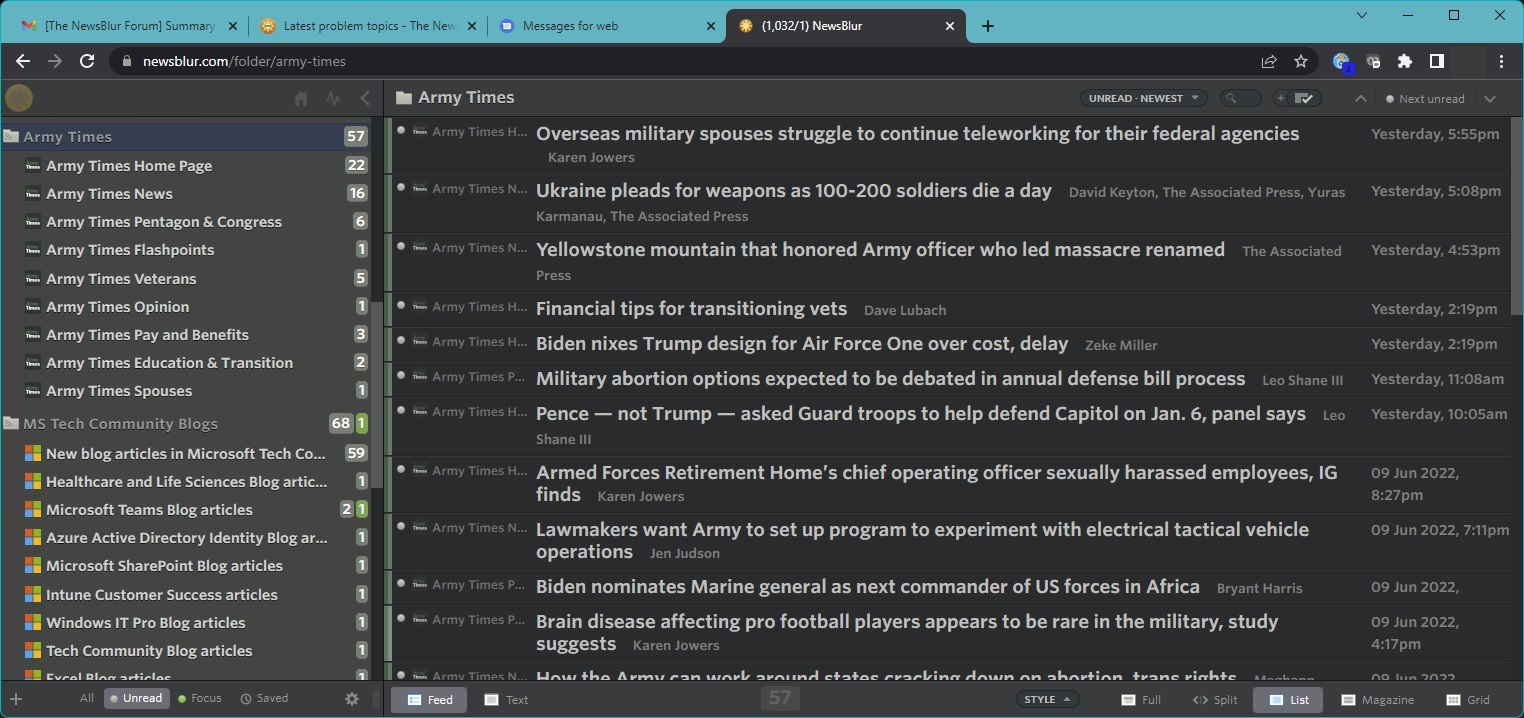
Task: Share this page from the address bar
Action: 1269,61
